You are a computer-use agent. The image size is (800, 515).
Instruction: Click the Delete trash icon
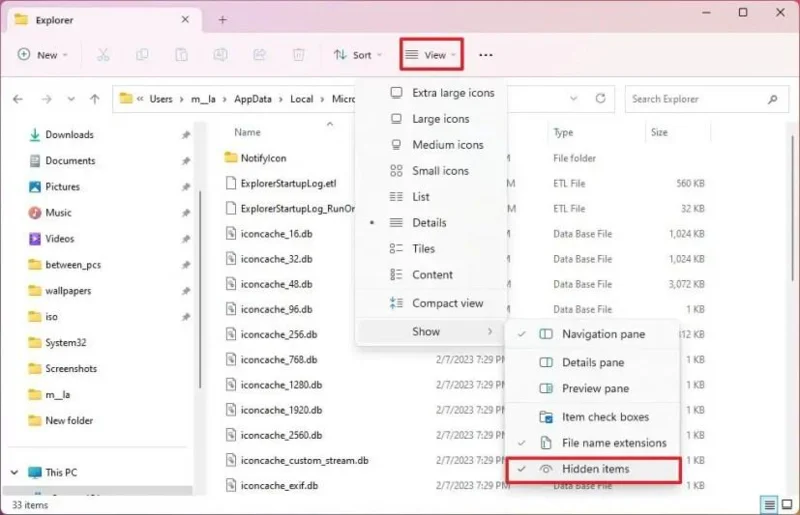(x=299, y=55)
